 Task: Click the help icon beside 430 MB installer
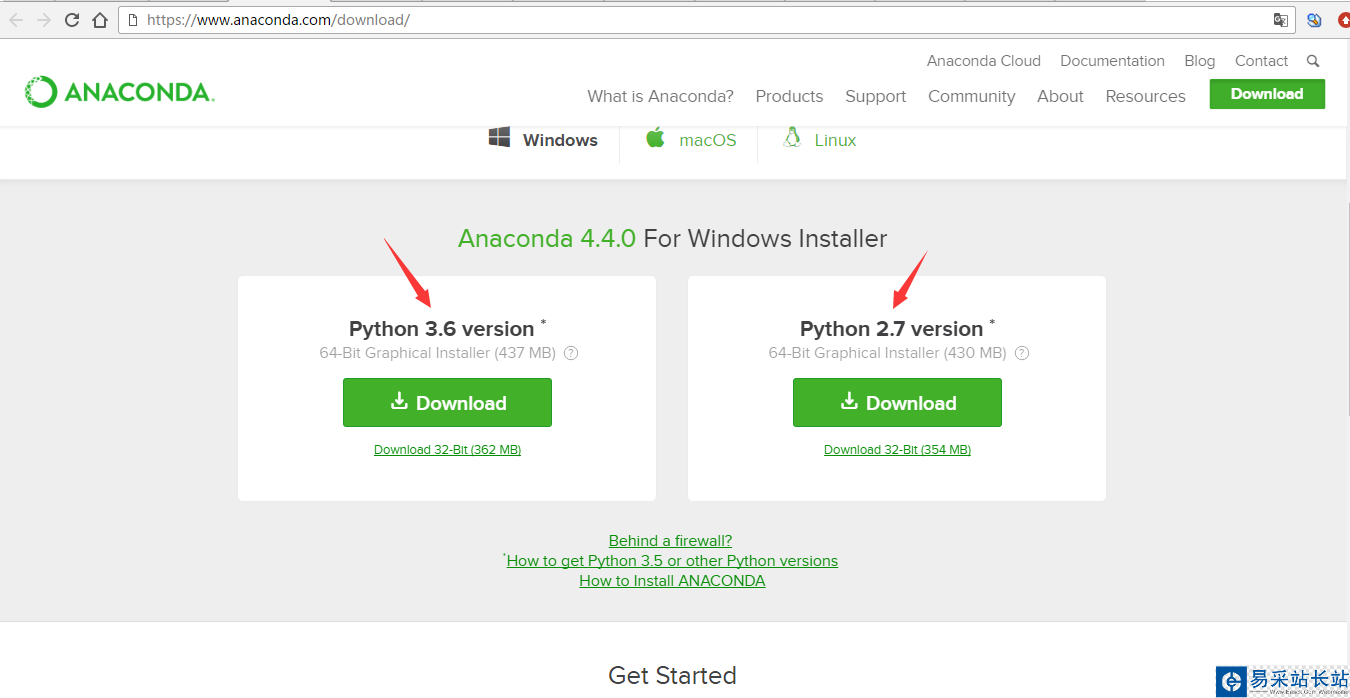[x=1021, y=353]
